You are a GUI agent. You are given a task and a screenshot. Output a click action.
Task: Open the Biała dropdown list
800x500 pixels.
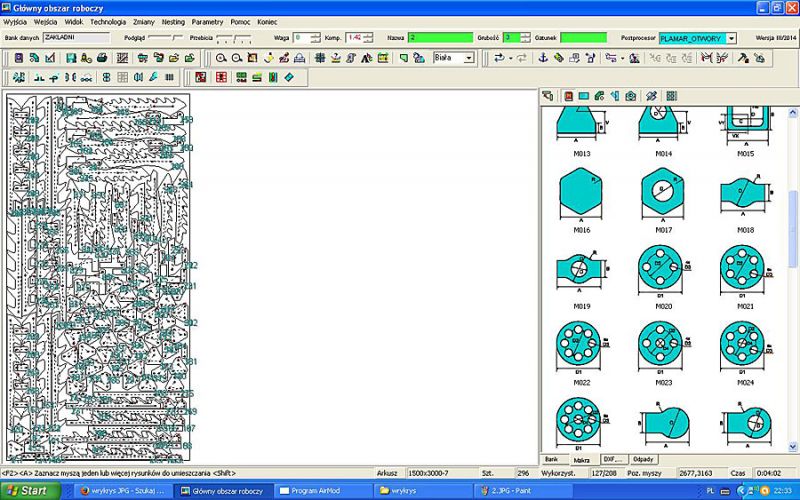468,58
